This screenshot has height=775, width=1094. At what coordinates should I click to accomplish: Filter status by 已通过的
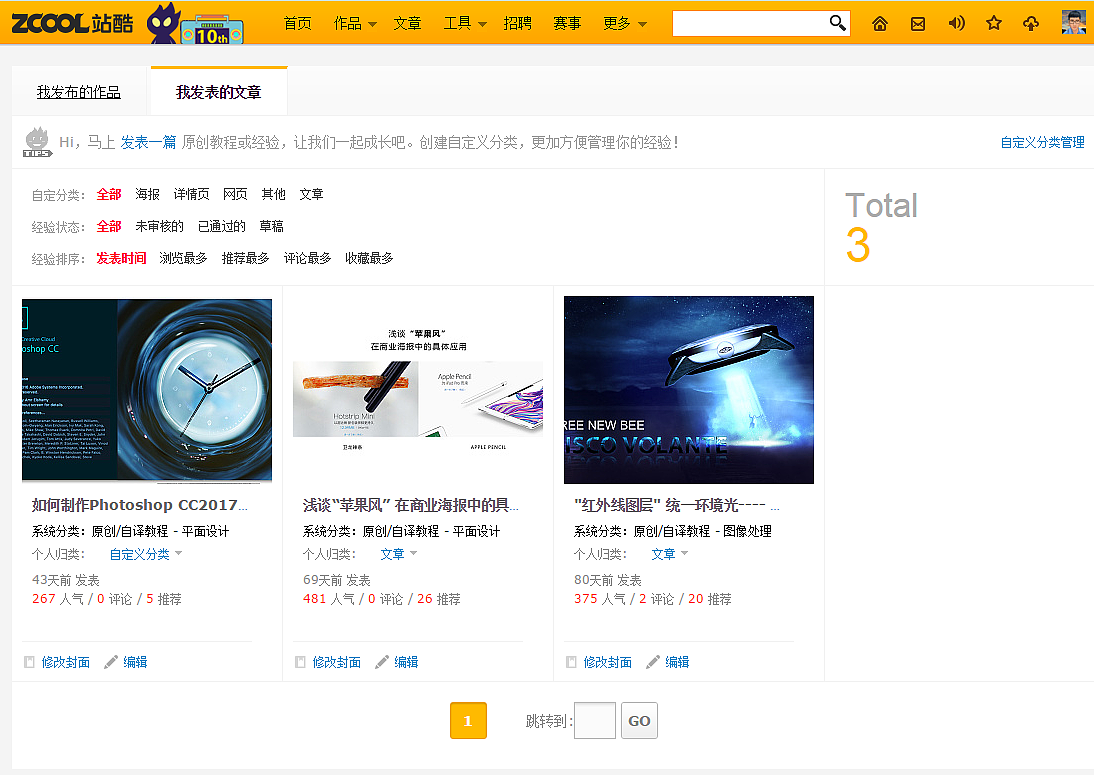tap(222, 226)
